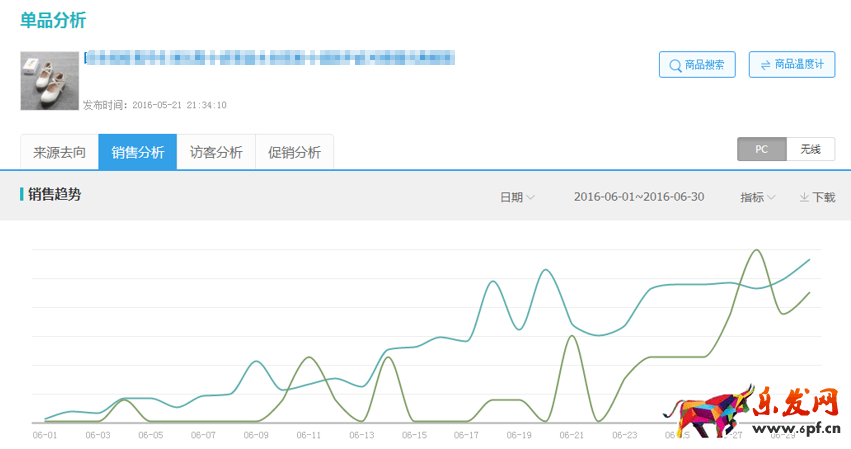Switch to the 来源去向 tab
The image size is (851, 449).
[59, 153]
